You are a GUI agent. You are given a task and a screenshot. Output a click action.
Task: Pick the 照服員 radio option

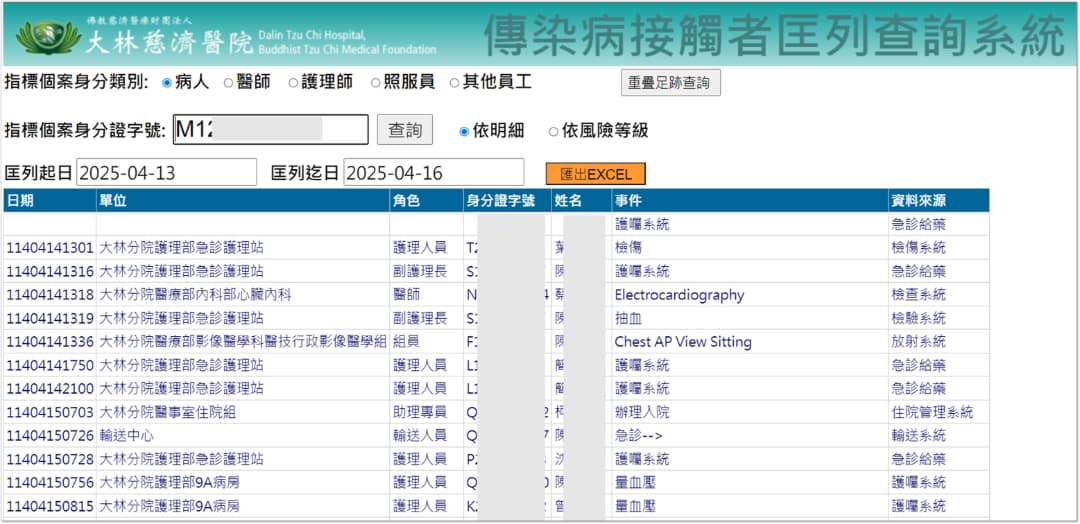pyautogui.click(x=375, y=83)
